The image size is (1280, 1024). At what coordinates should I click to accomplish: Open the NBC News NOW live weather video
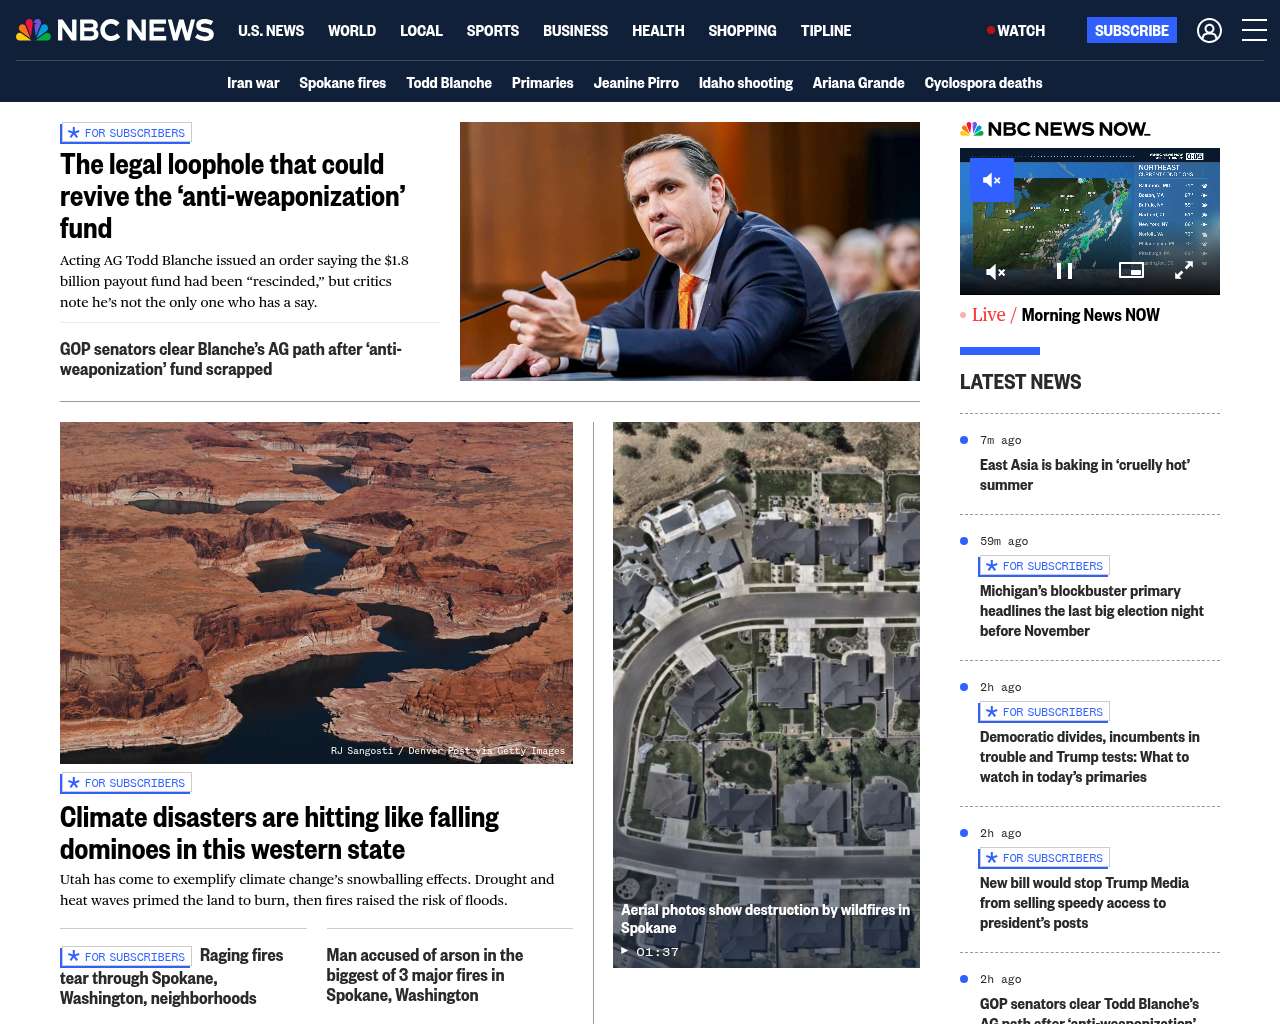[x=1090, y=221]
